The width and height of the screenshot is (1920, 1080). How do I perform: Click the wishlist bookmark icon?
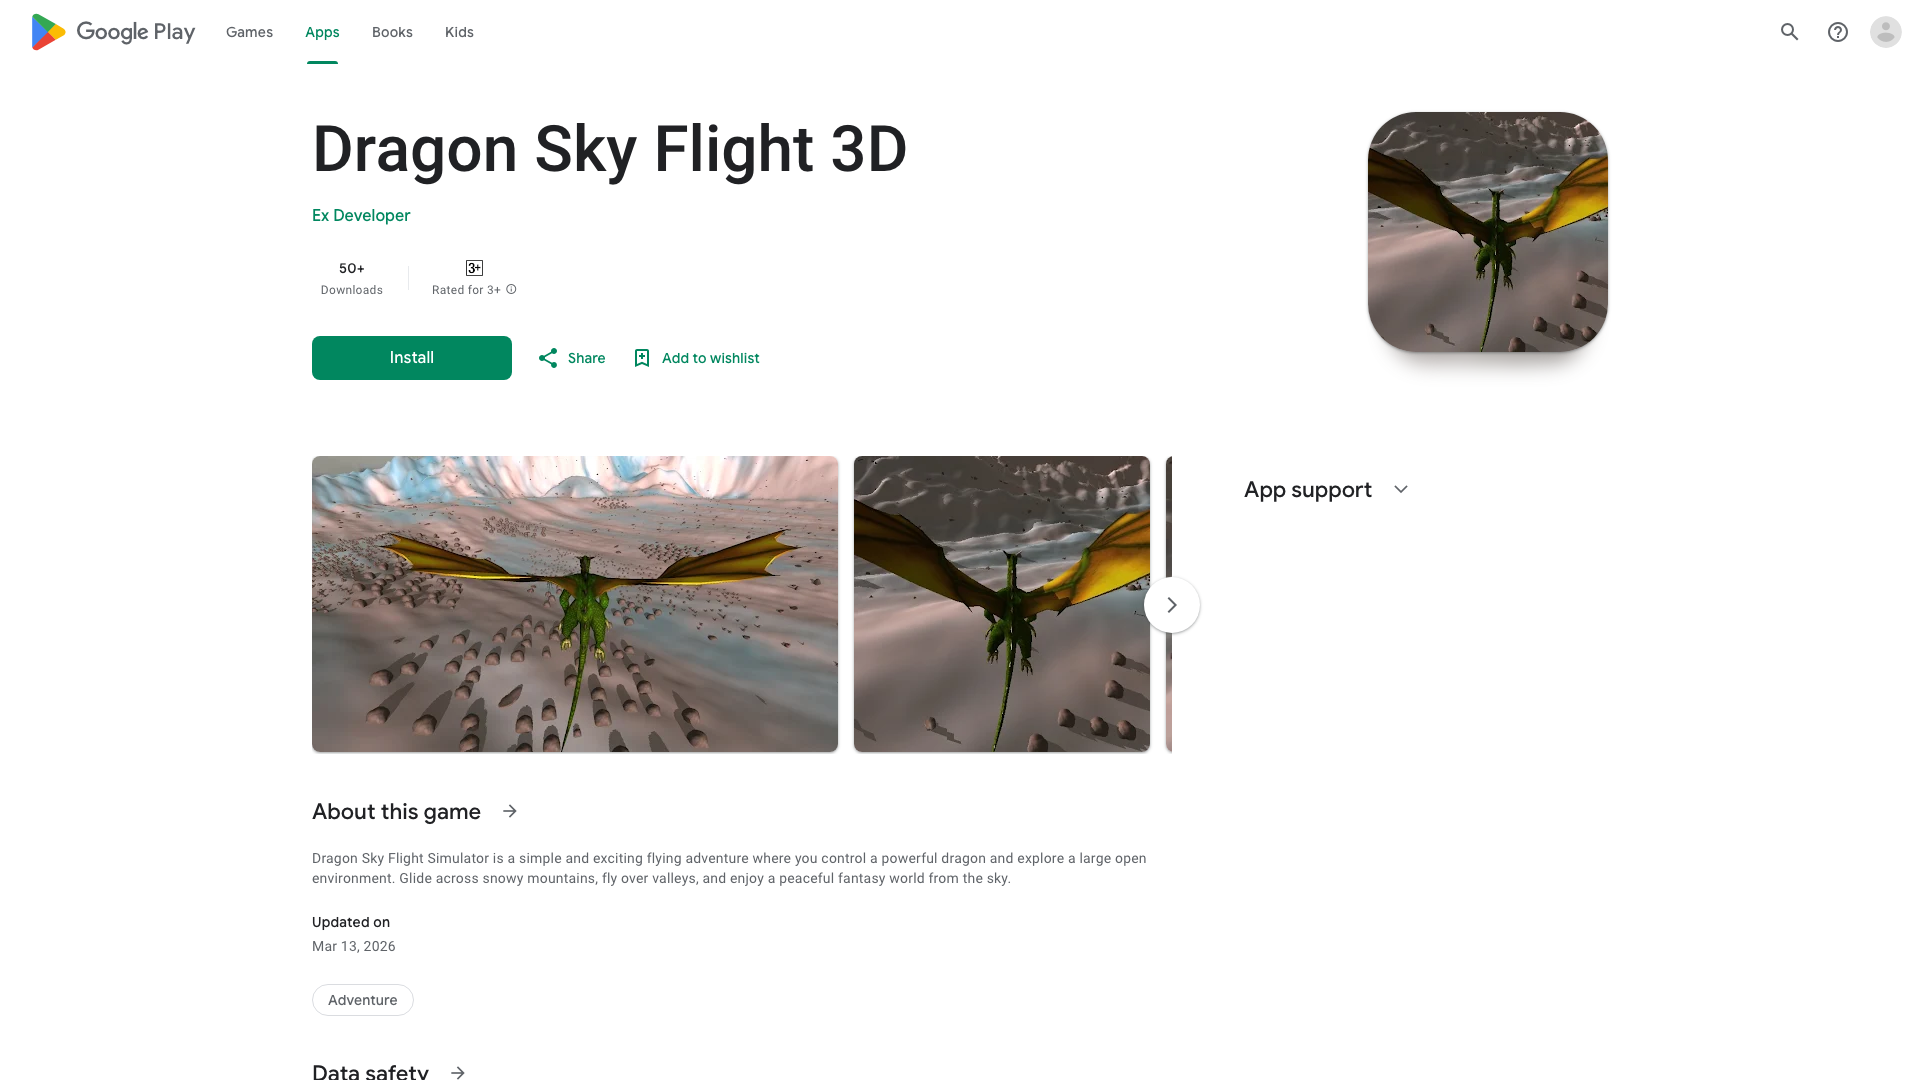click(x=642, y=358)
